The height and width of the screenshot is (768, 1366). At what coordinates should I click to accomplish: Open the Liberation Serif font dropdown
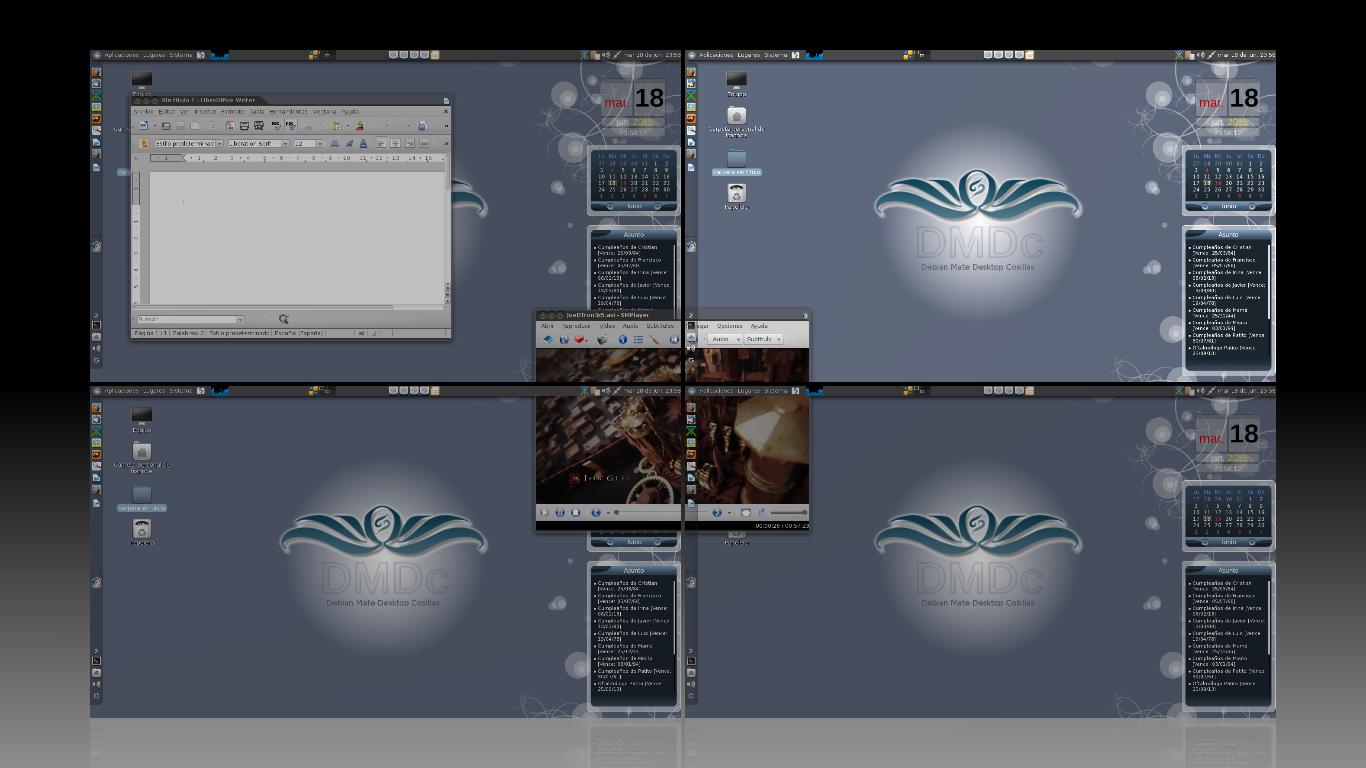pos(256,143)
